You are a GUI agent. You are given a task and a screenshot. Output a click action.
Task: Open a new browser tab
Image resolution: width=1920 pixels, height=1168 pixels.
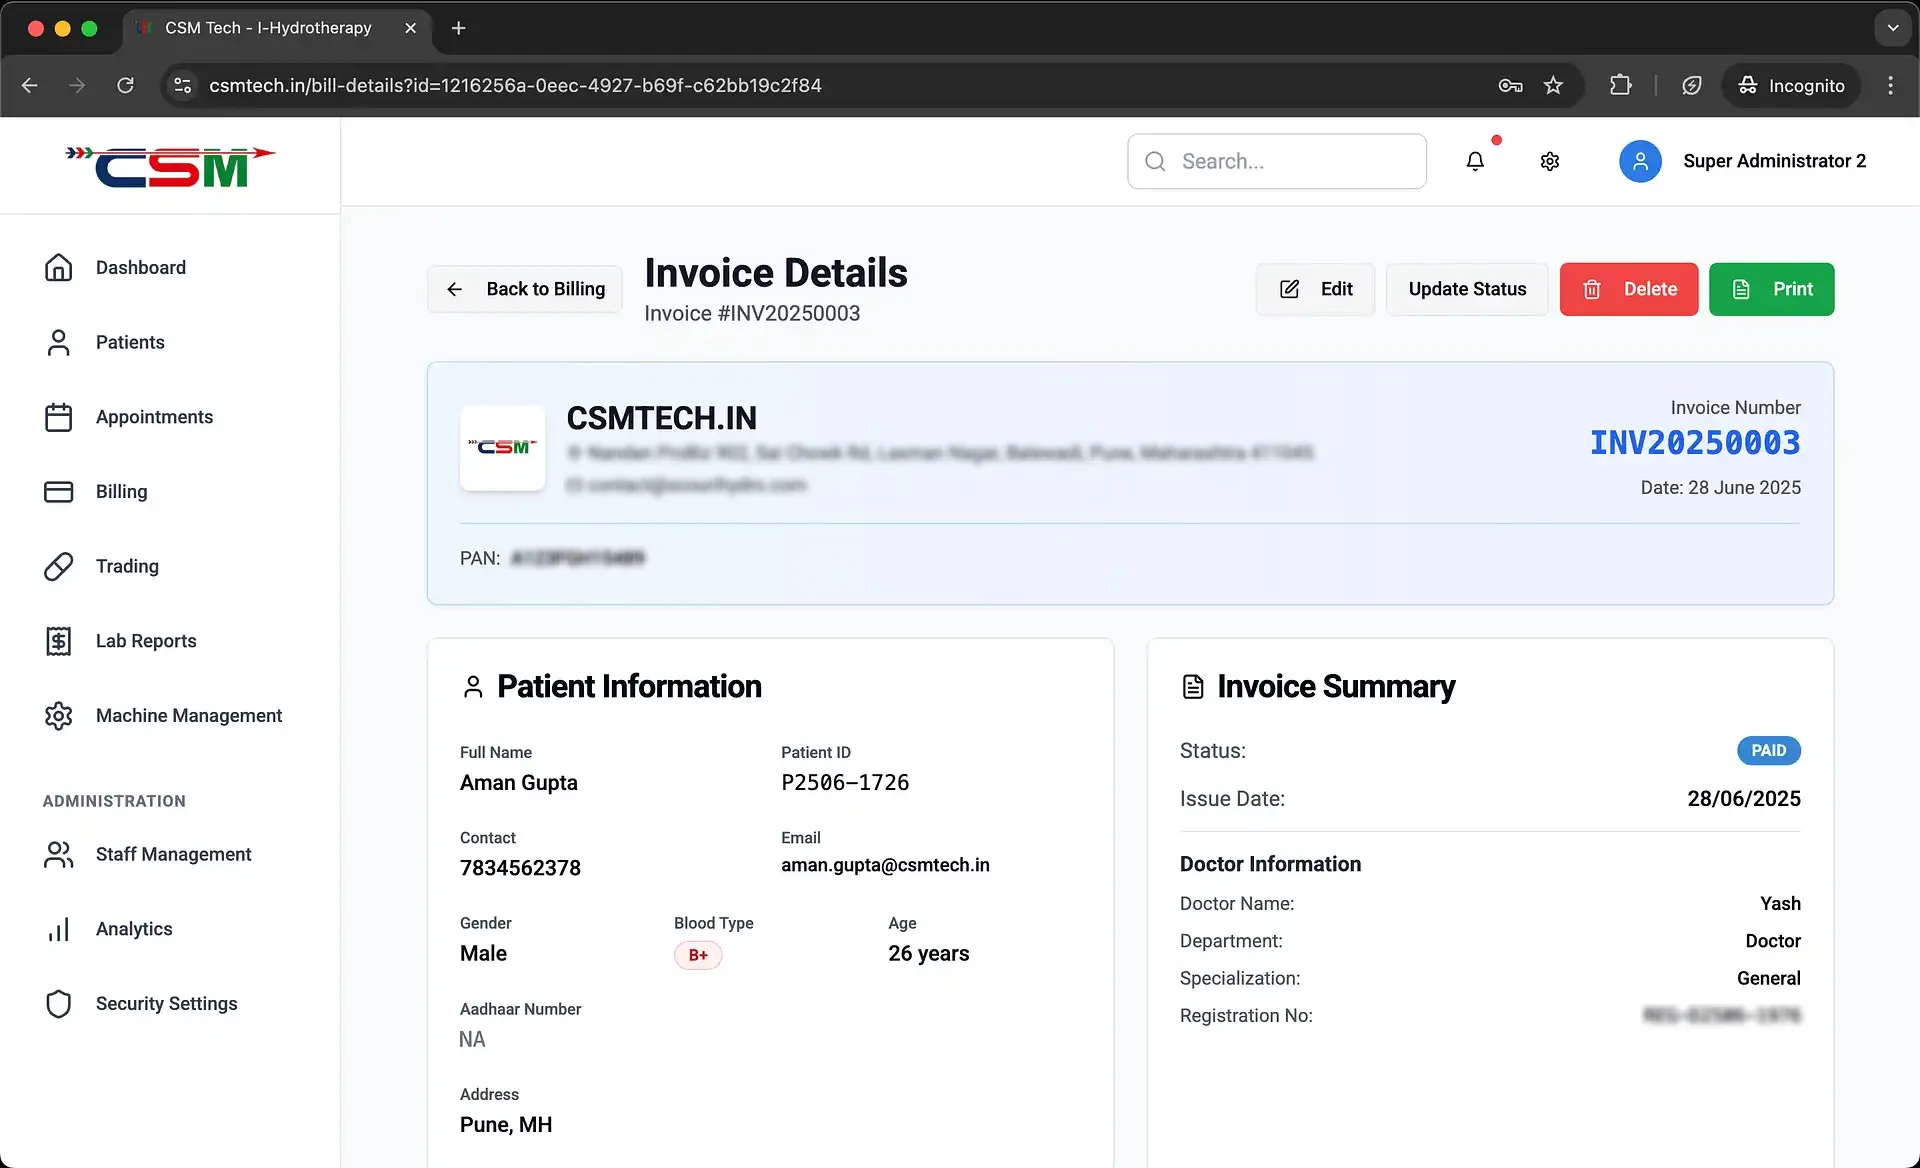click(458, 28)
